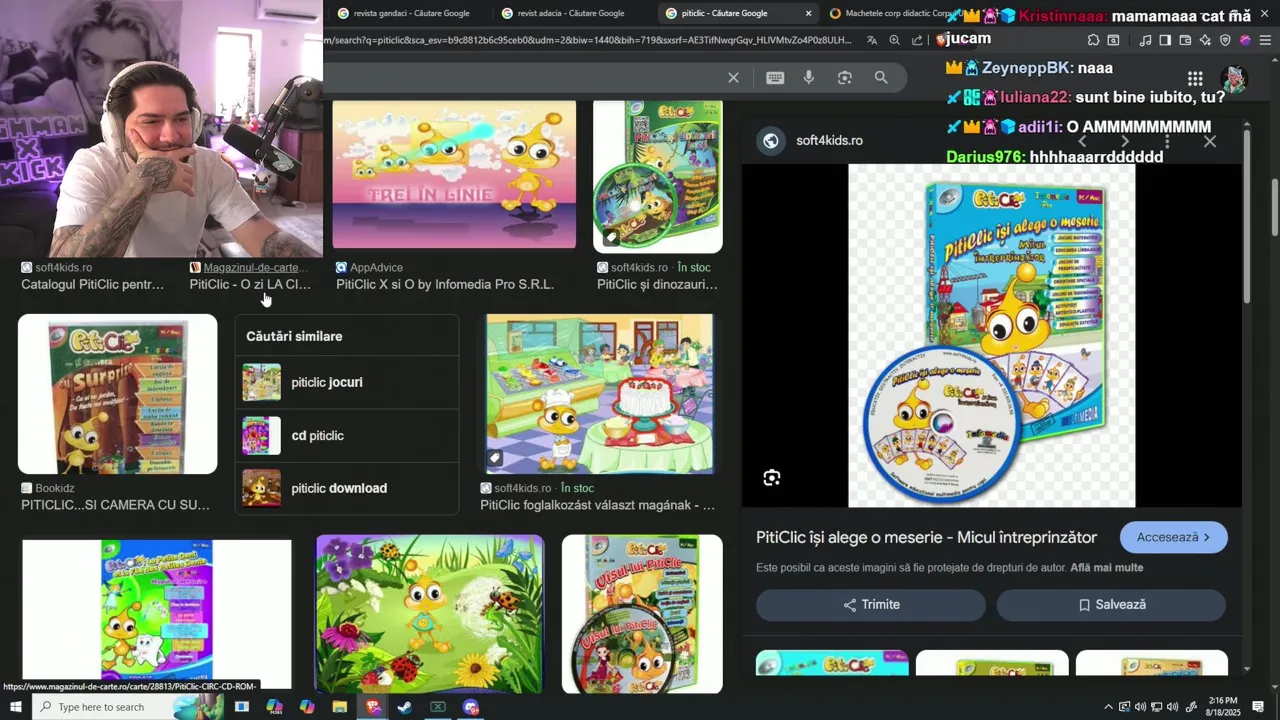Click the Trimite share button
The width and height of the screenshot is (1280, 720).
871,605
